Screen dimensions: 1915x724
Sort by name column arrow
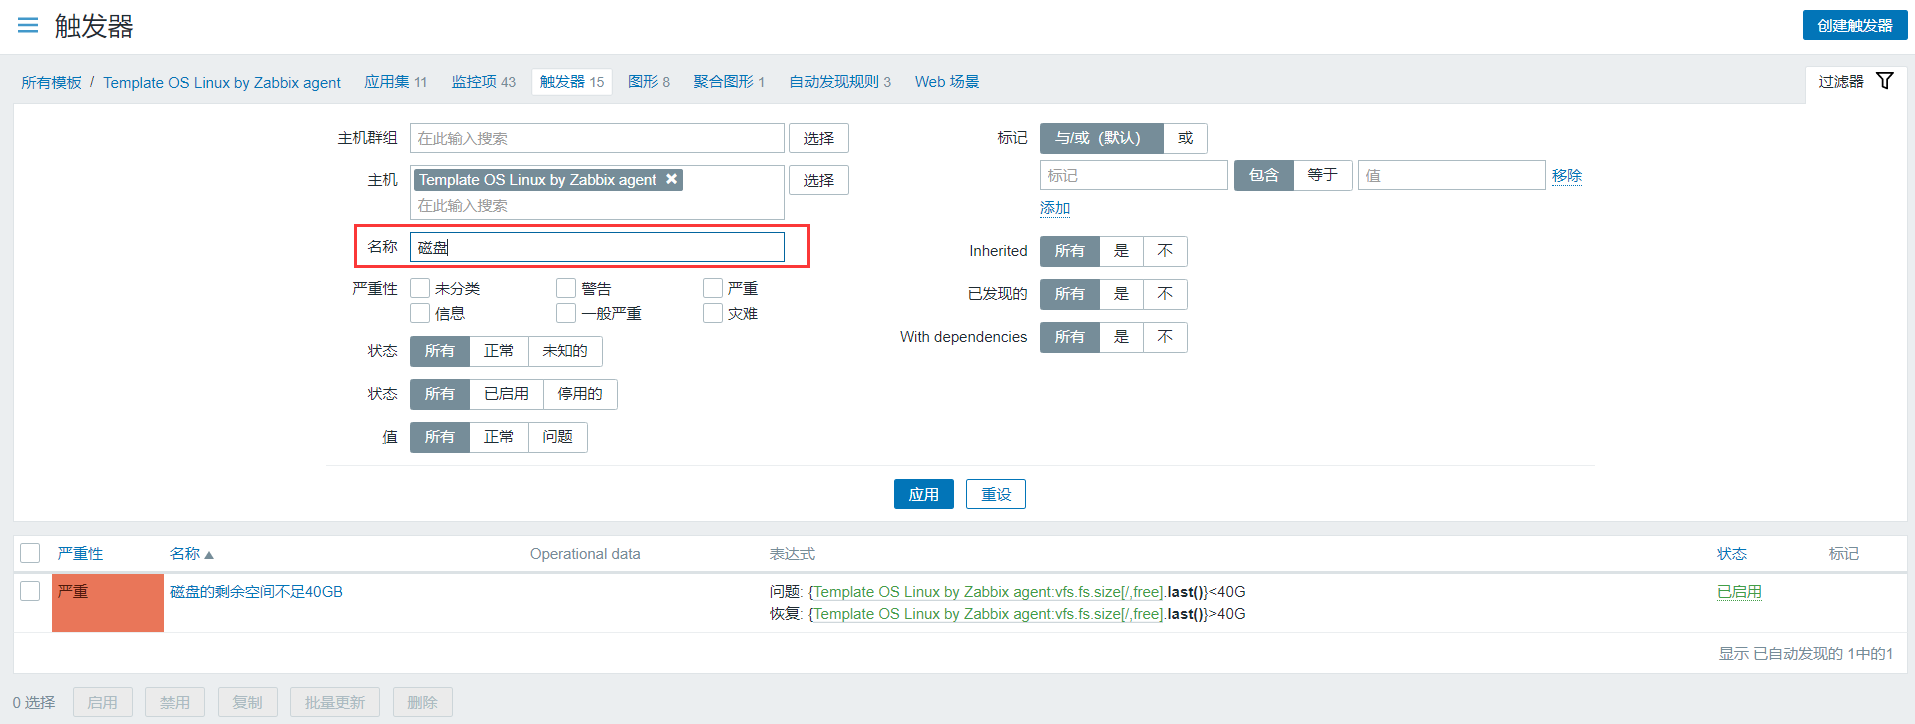coord(209,554)
